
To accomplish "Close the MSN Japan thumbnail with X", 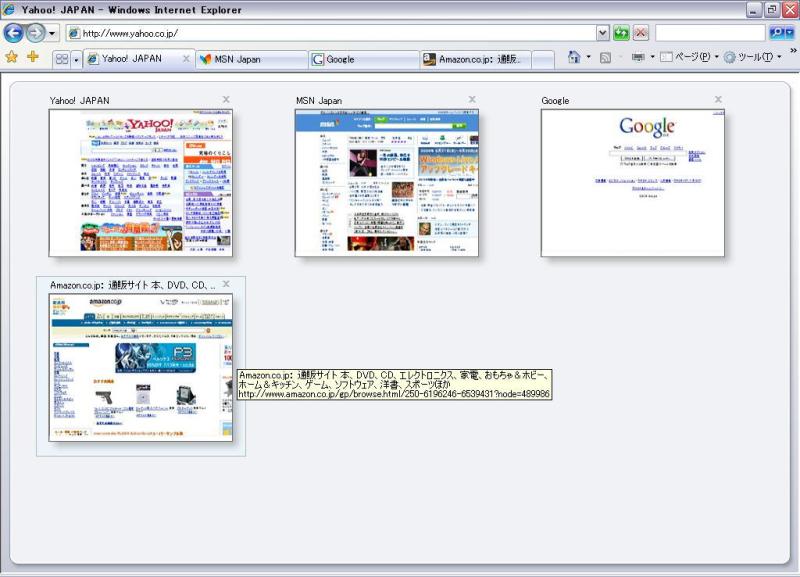I will [x=472, y=99].
